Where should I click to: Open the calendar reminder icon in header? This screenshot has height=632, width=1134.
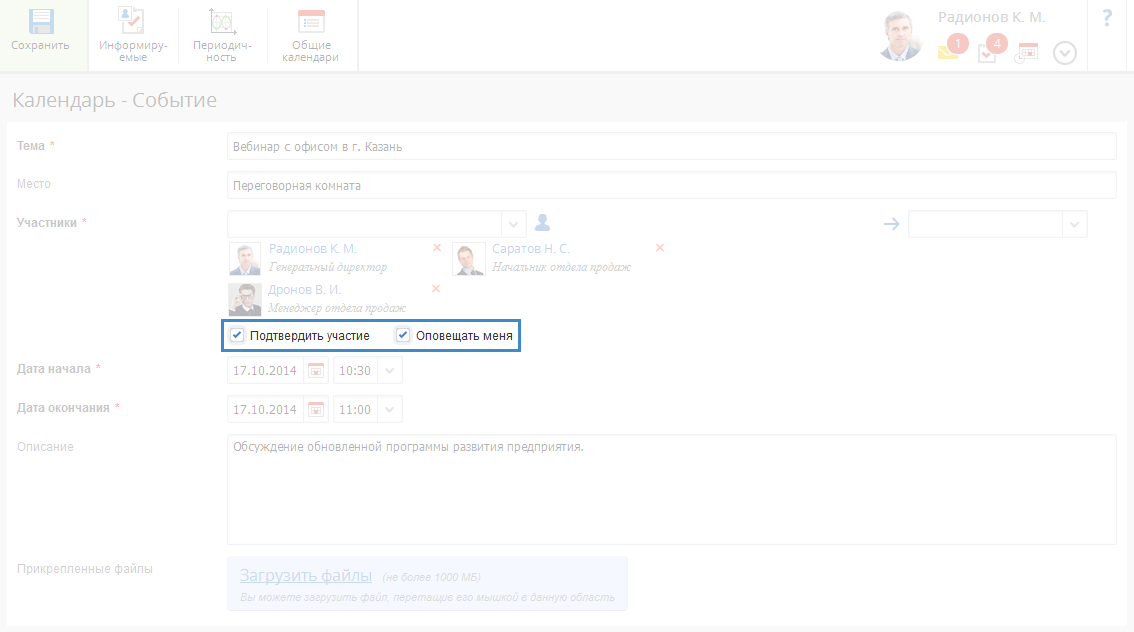[1026, 53]
